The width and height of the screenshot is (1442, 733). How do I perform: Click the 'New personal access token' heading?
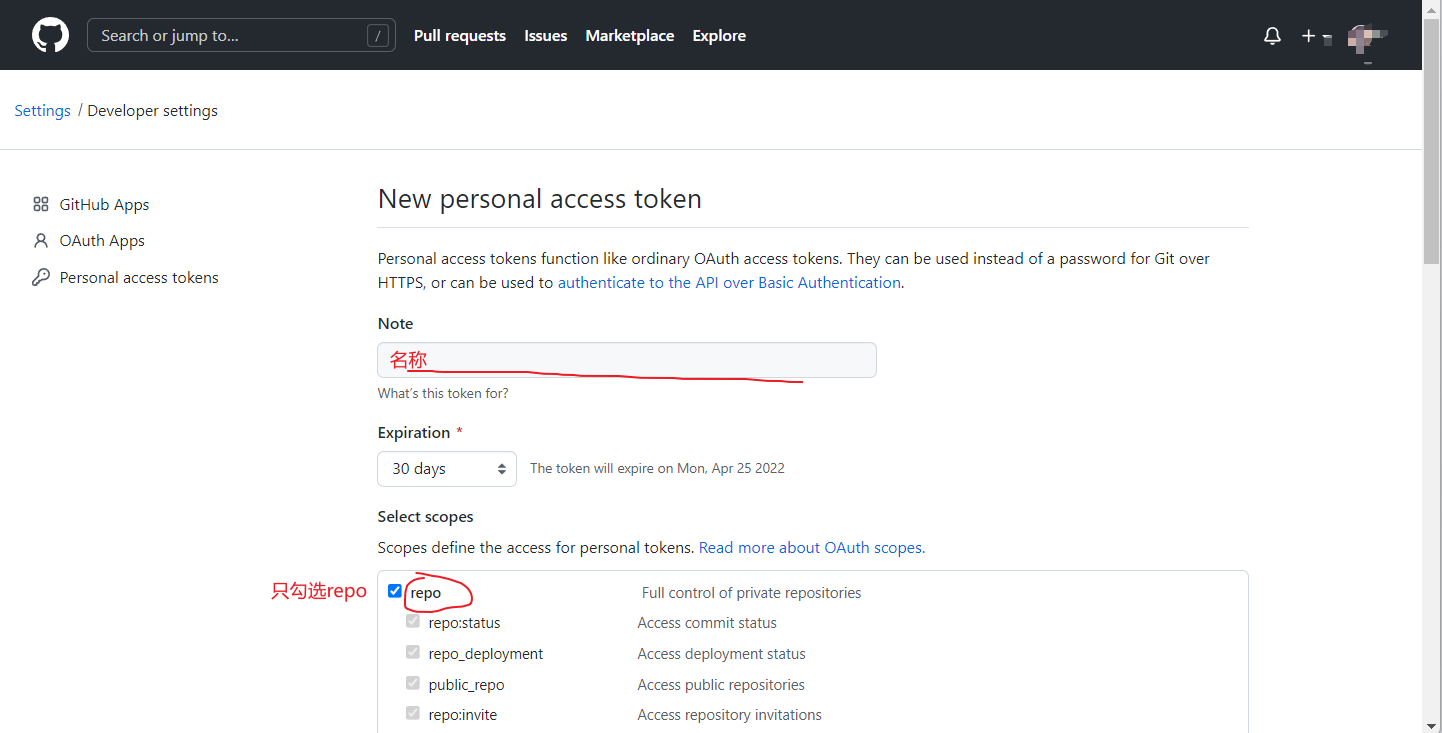click(540, 199)
